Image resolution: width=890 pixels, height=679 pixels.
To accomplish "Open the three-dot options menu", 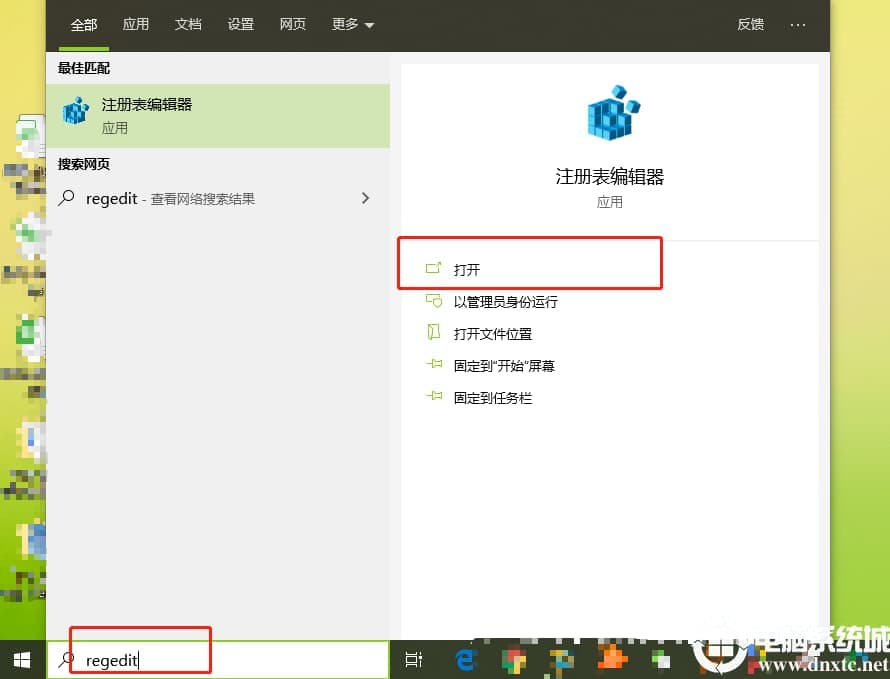I will [x=797, y=25].
